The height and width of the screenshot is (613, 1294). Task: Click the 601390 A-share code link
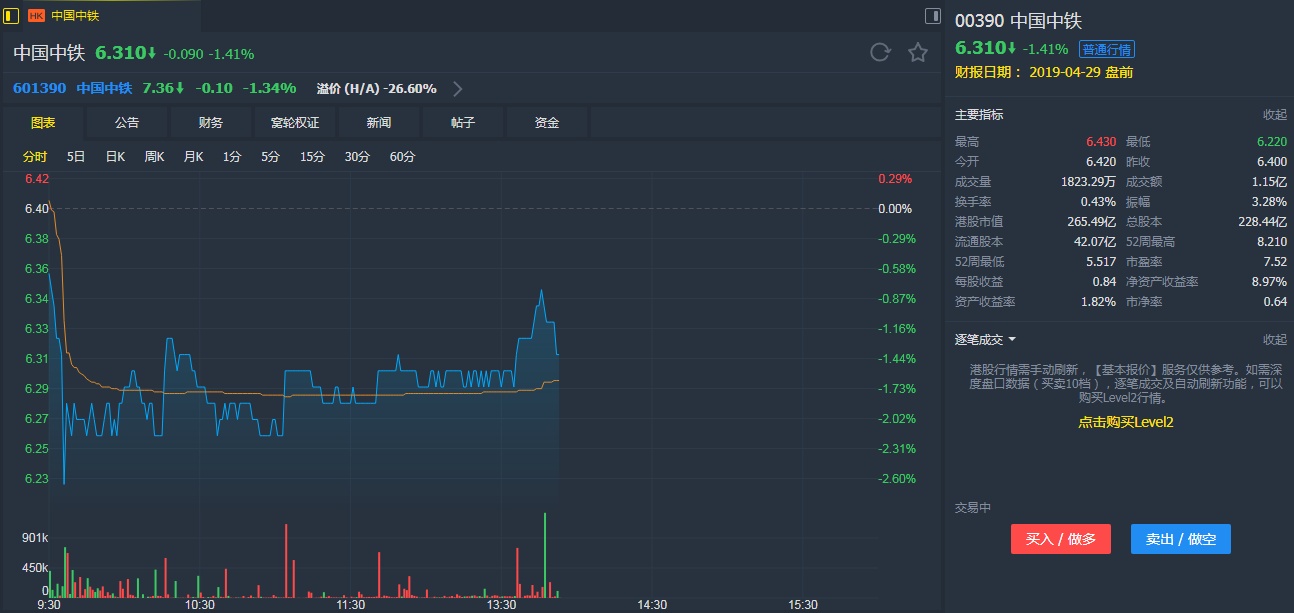pos(40,88)
